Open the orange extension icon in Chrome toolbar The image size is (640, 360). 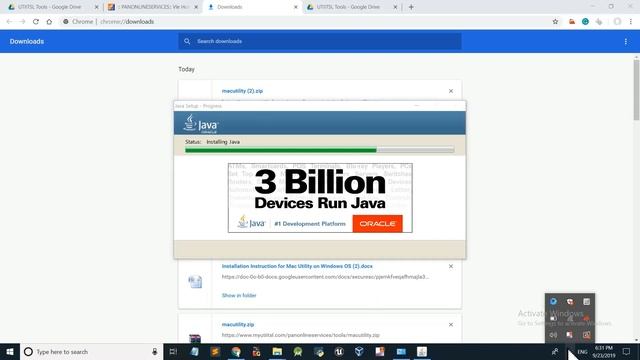(x=572, y=22)
